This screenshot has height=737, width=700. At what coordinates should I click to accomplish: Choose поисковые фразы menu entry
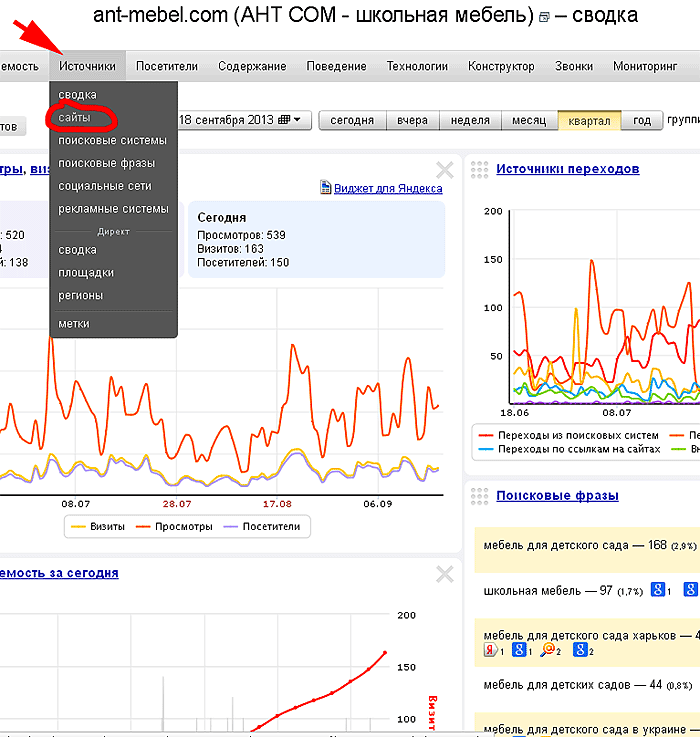pos(106,163)
